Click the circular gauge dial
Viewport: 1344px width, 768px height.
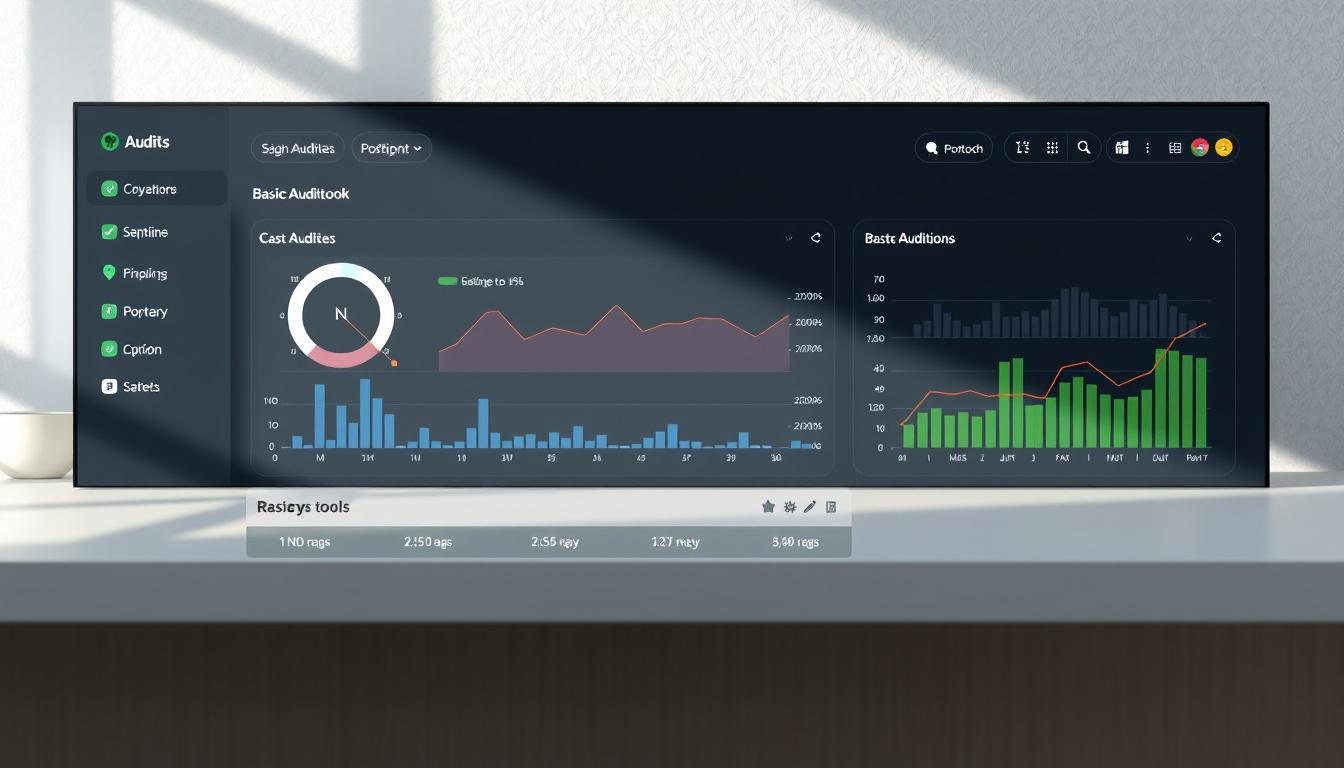pyautogui.click(x=341, y=315)
